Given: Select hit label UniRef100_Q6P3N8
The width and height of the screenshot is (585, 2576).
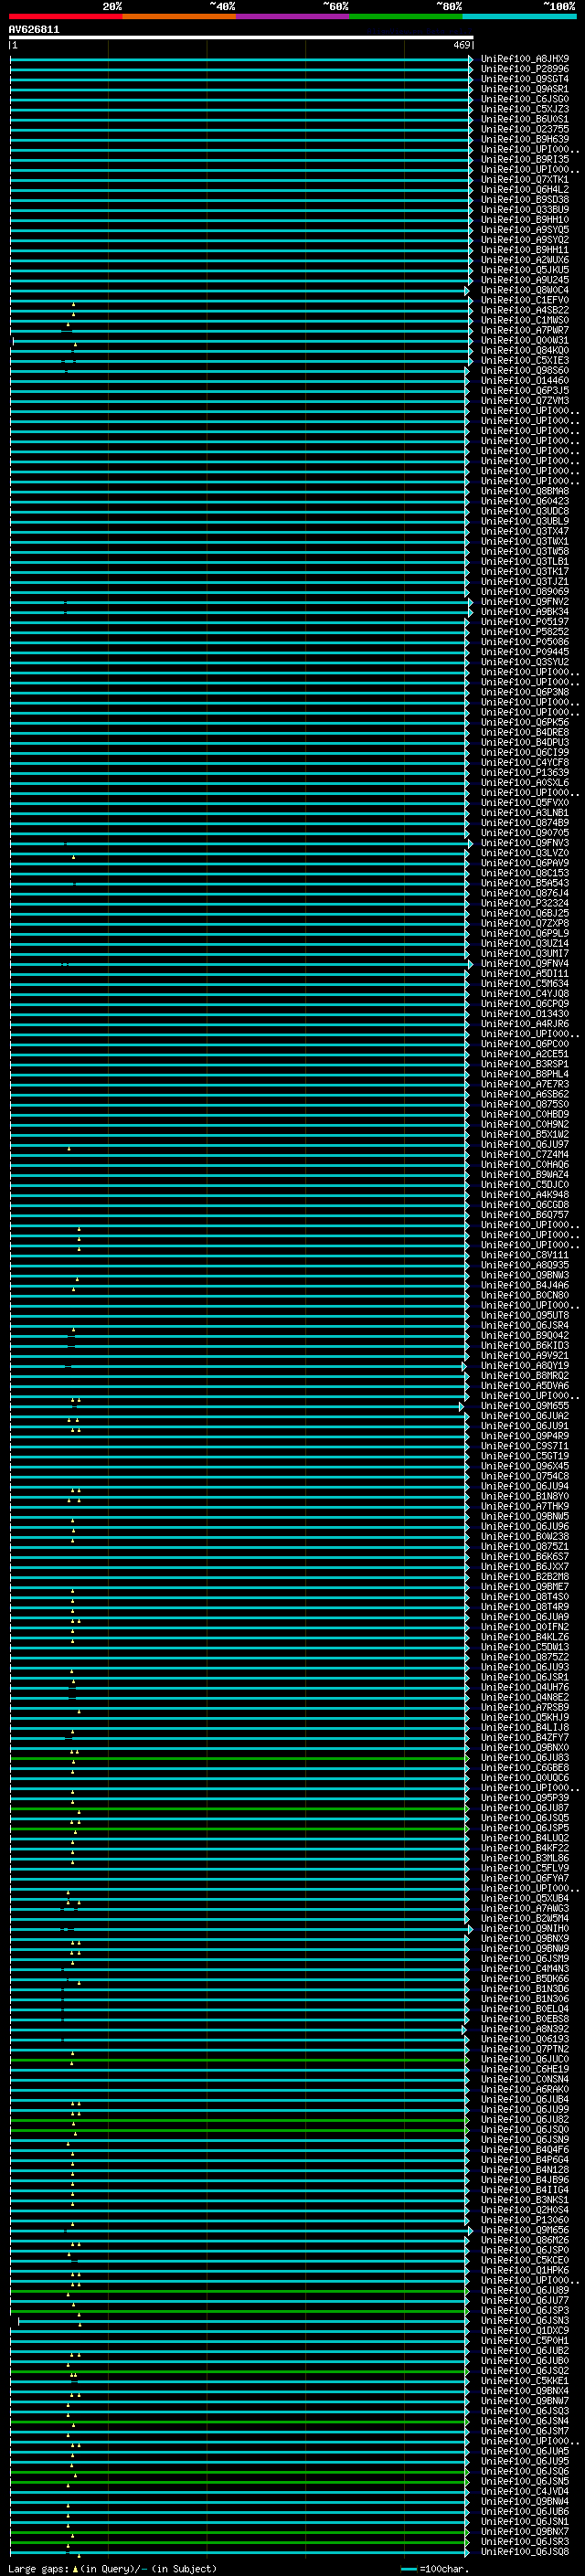Looking at the screenshot, I should tap(525, 692).
